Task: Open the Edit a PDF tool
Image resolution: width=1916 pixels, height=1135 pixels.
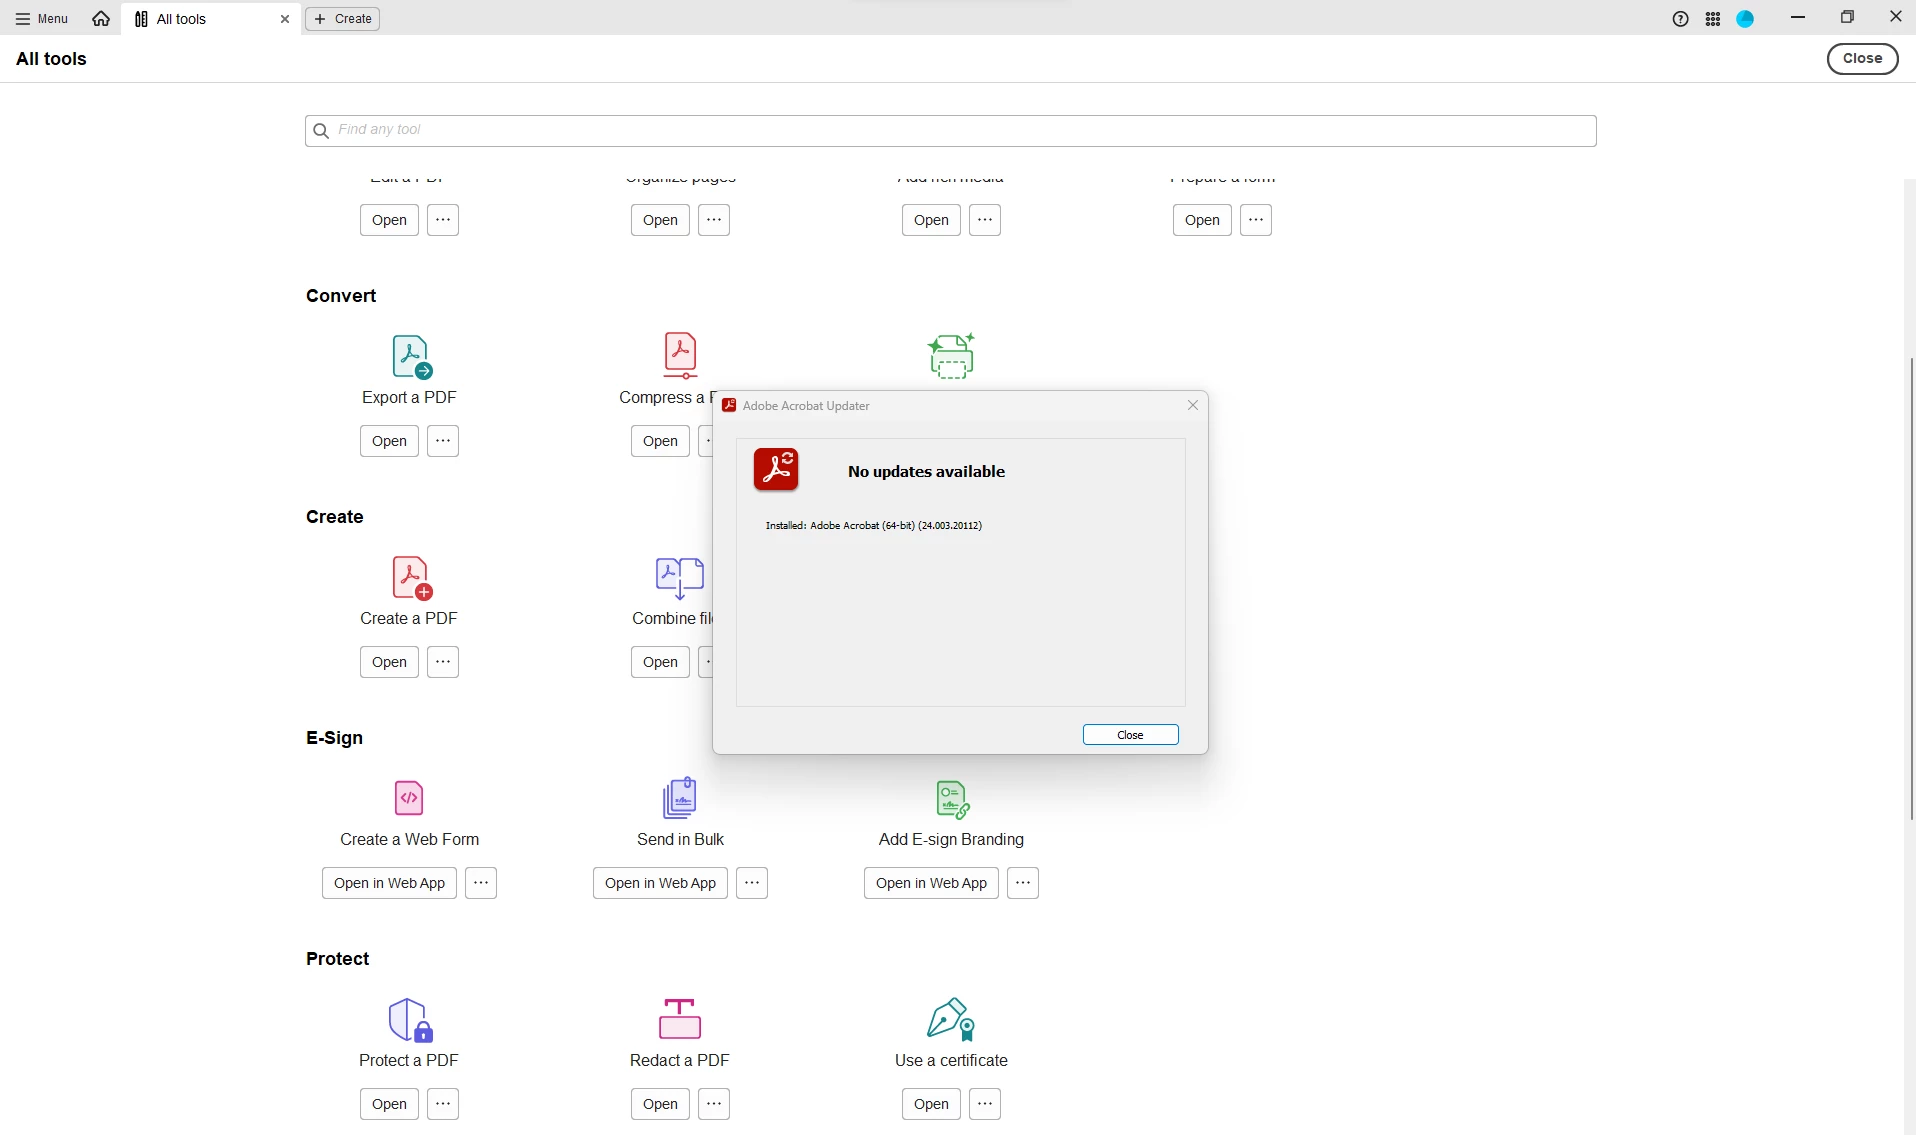Action: pos(389,220)
